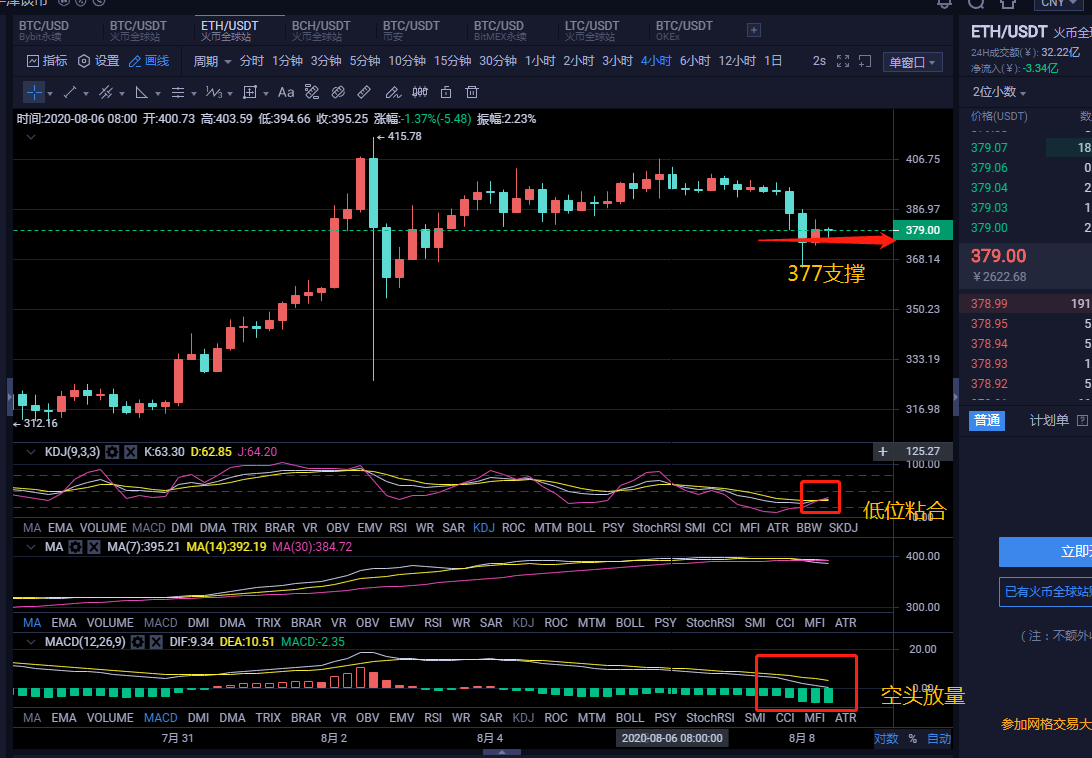Collapse main chart info chevron
Screen dimensions: 1092x758
coord(31,137)
